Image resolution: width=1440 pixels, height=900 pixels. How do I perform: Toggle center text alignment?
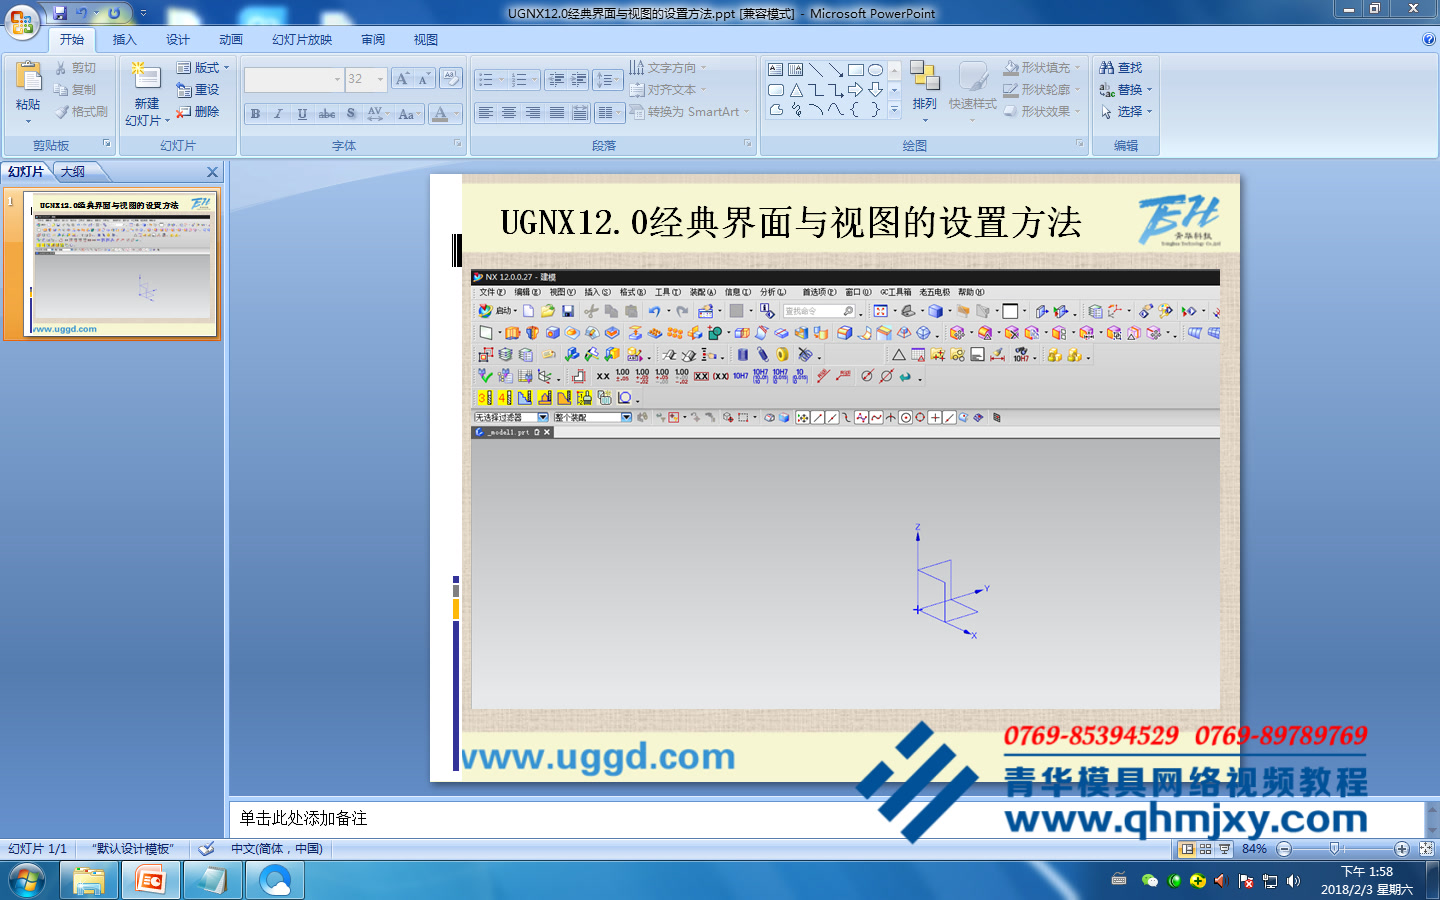pyautogui.click(x=509, y=113)
